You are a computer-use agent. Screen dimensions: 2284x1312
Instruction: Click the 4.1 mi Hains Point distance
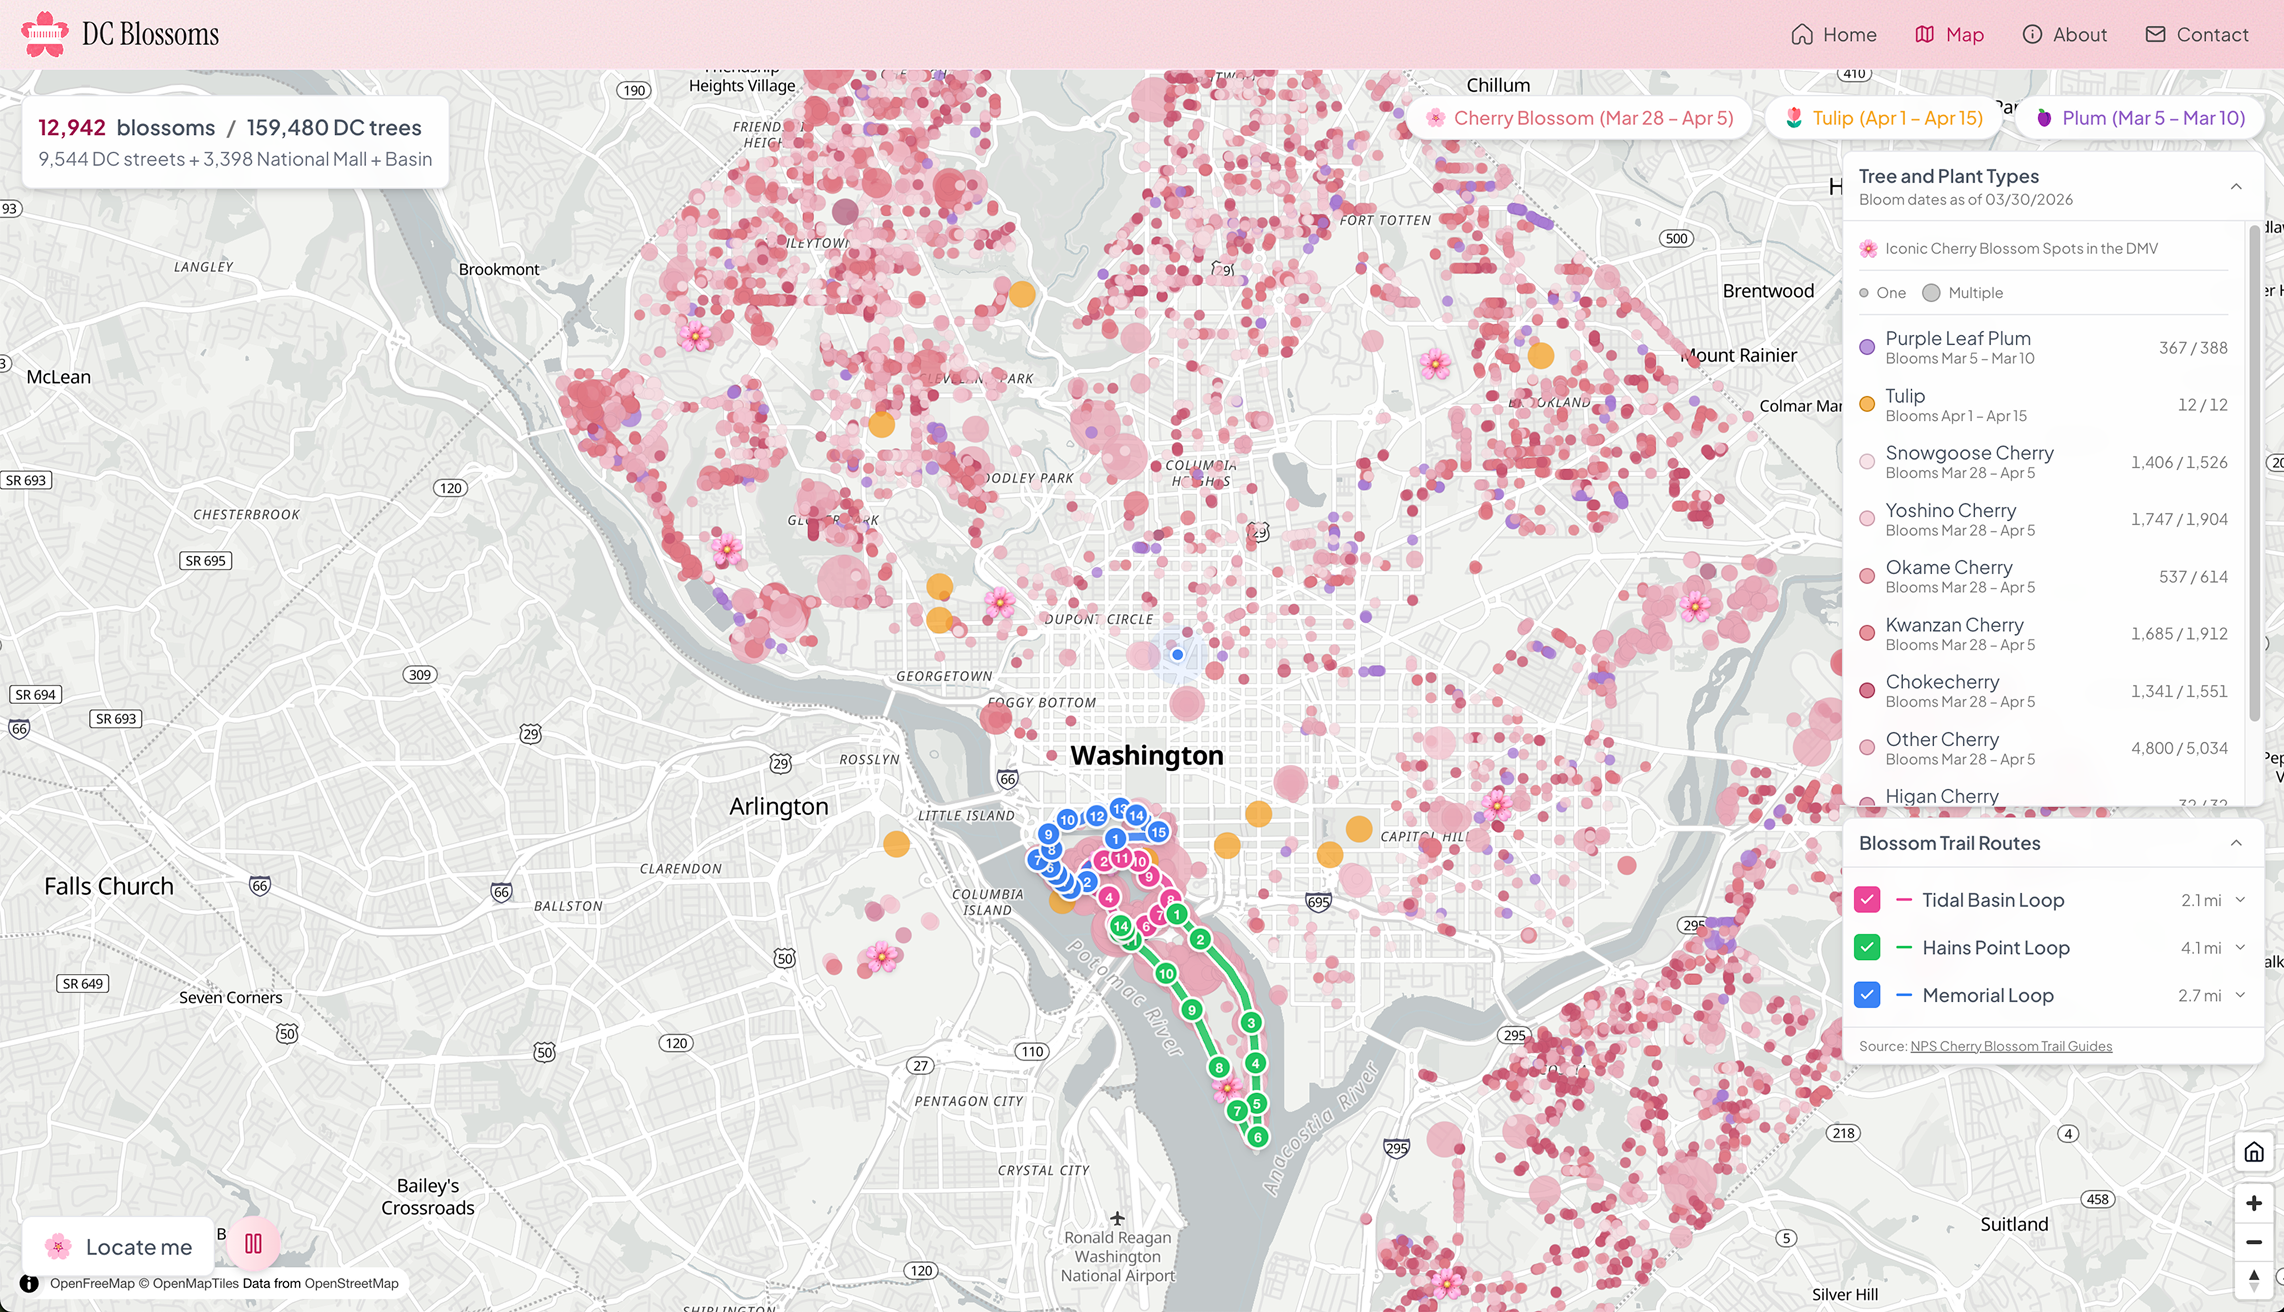pyautogui.click(x=2201, y=948)
